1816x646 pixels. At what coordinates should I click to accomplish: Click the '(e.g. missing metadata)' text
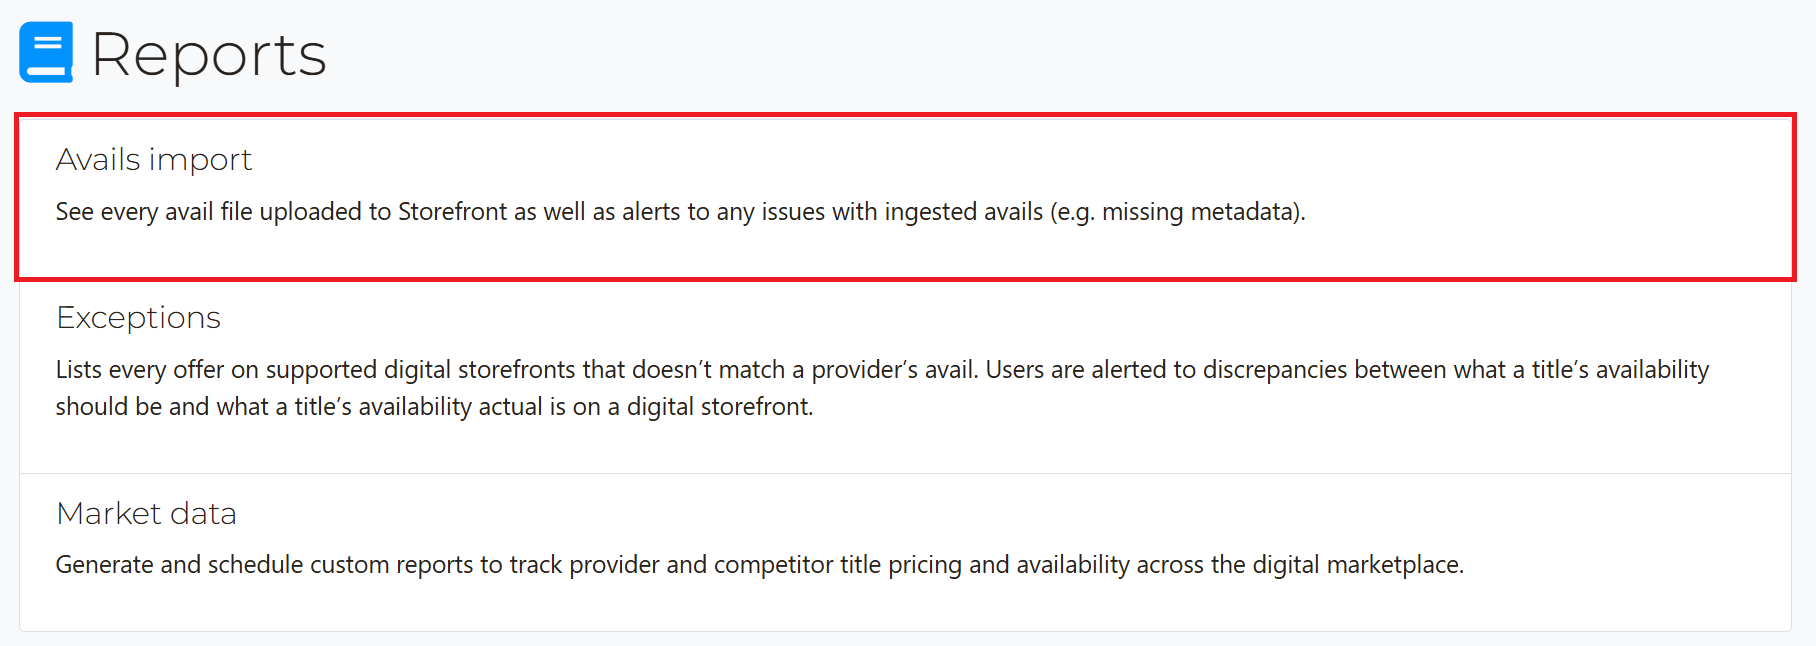click(x=1177, y=212)
